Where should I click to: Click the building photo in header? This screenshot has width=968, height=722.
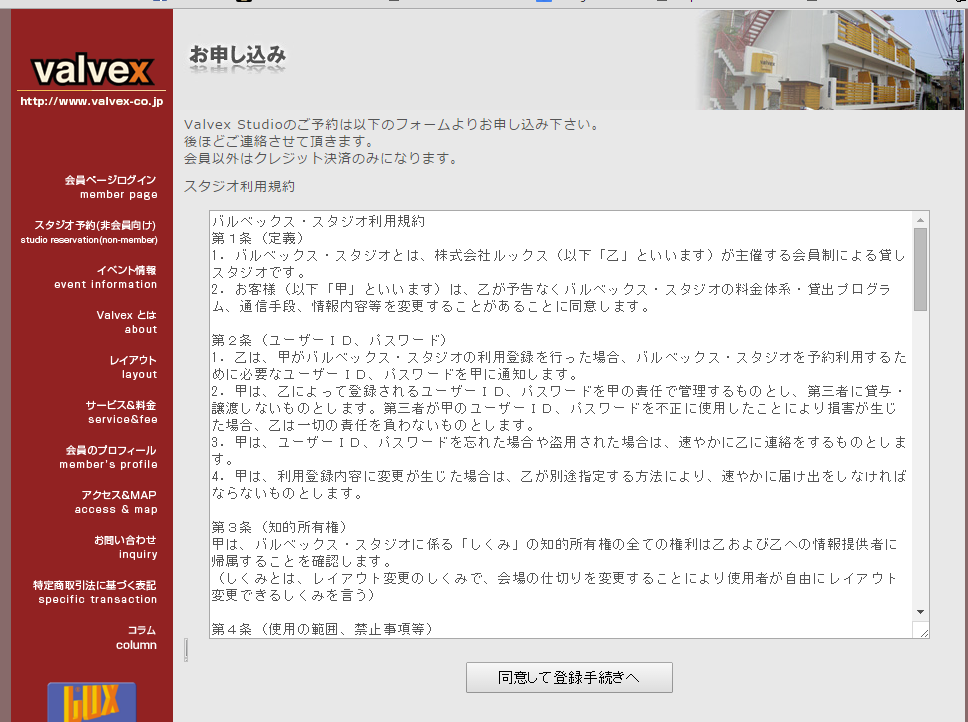click(830, 59)
